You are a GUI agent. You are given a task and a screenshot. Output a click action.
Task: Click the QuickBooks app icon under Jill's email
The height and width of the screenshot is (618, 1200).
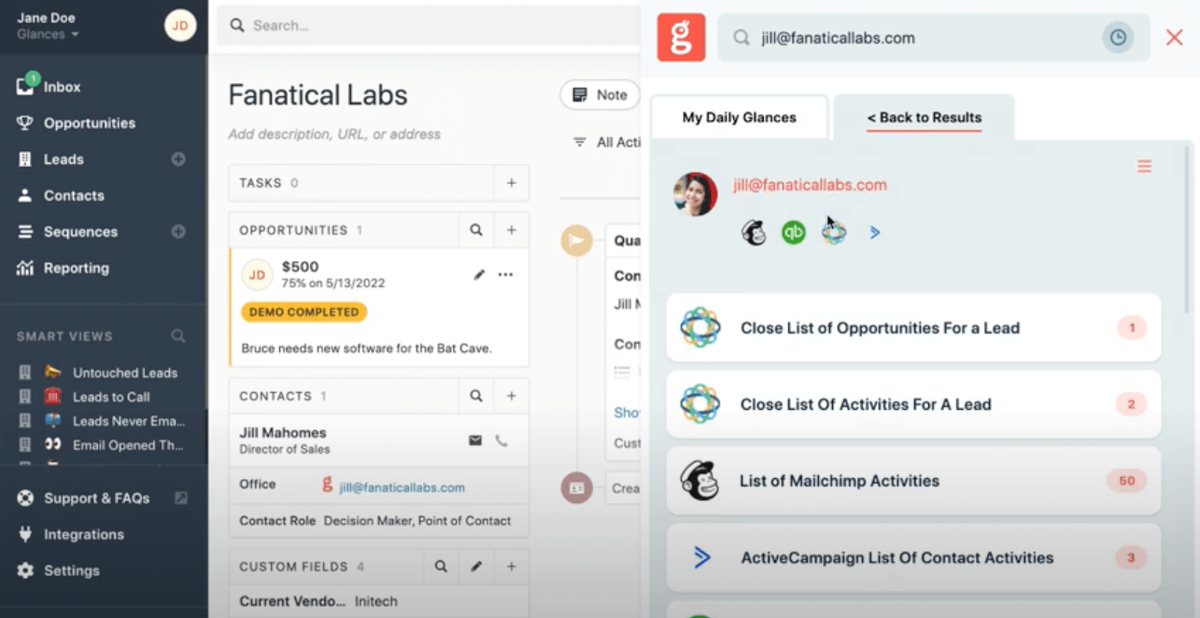click(x=794, y=232)
